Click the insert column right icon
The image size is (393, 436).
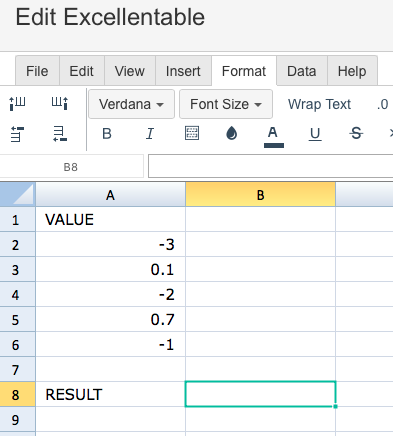pos(60,103)
